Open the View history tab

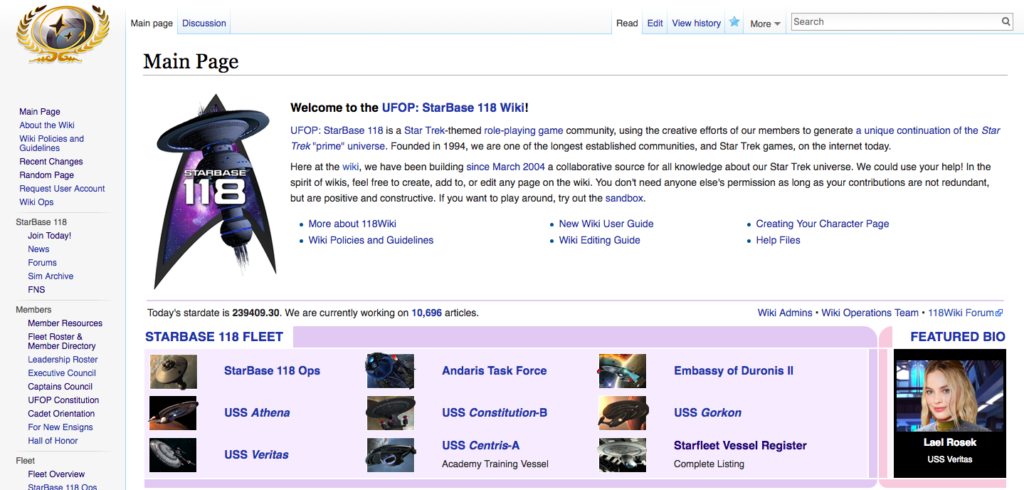(696, 23)
